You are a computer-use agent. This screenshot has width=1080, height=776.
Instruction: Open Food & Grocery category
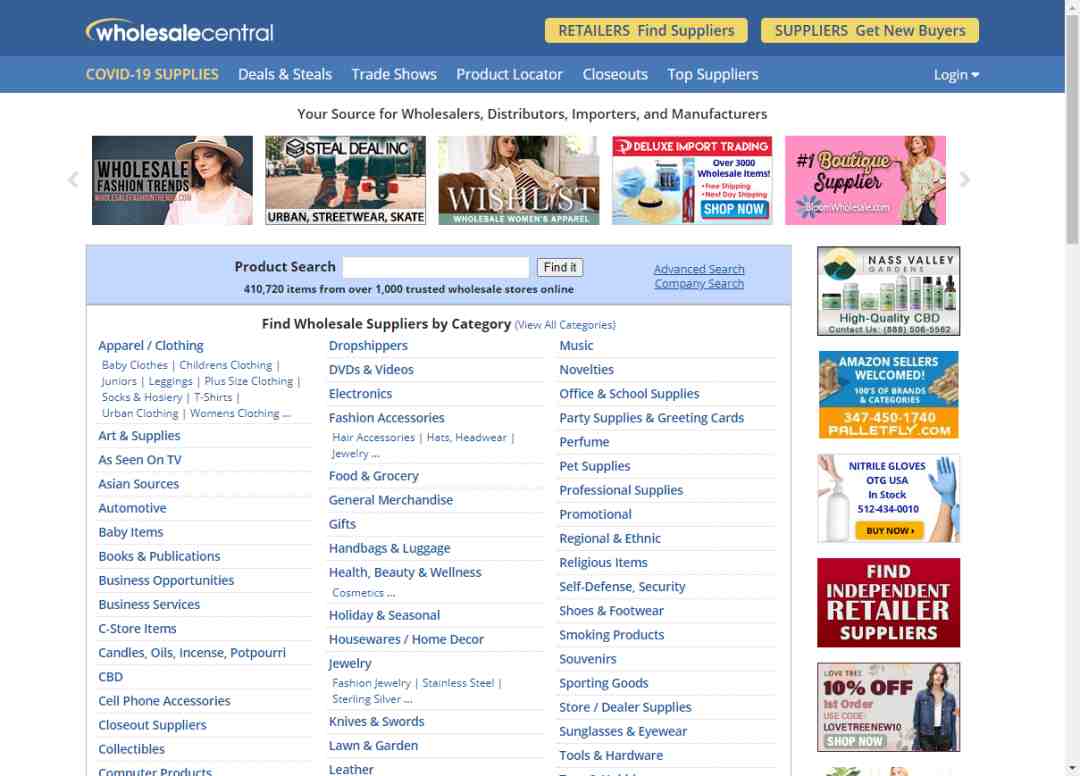[x=373, y=476]
